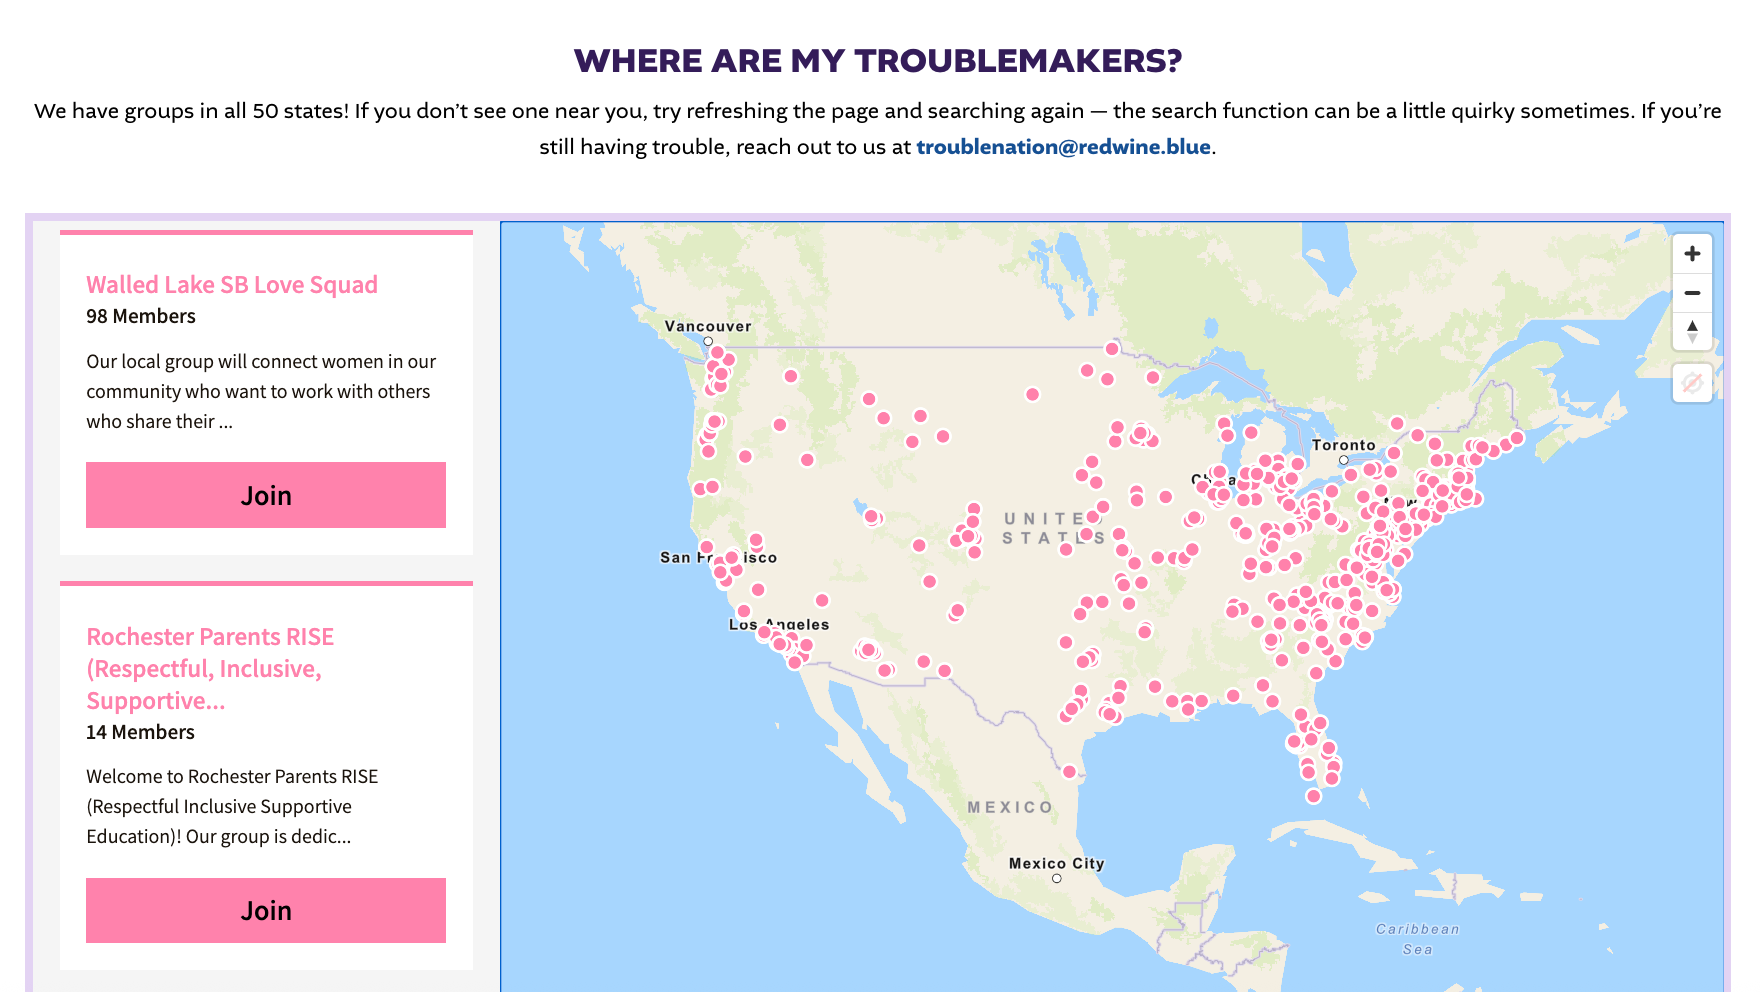1760x992 pixels.
Task: Click the southernmost Florida pink pin
Action: pyautogui.click(x=1314, y=796)
